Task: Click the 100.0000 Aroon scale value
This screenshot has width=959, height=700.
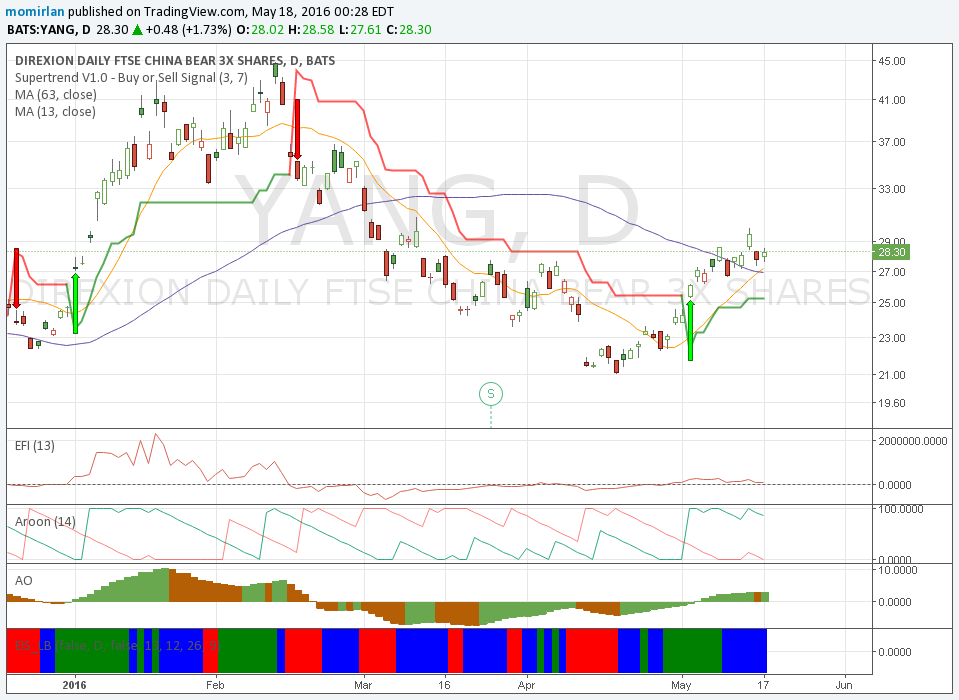Action: coord(901,509)
